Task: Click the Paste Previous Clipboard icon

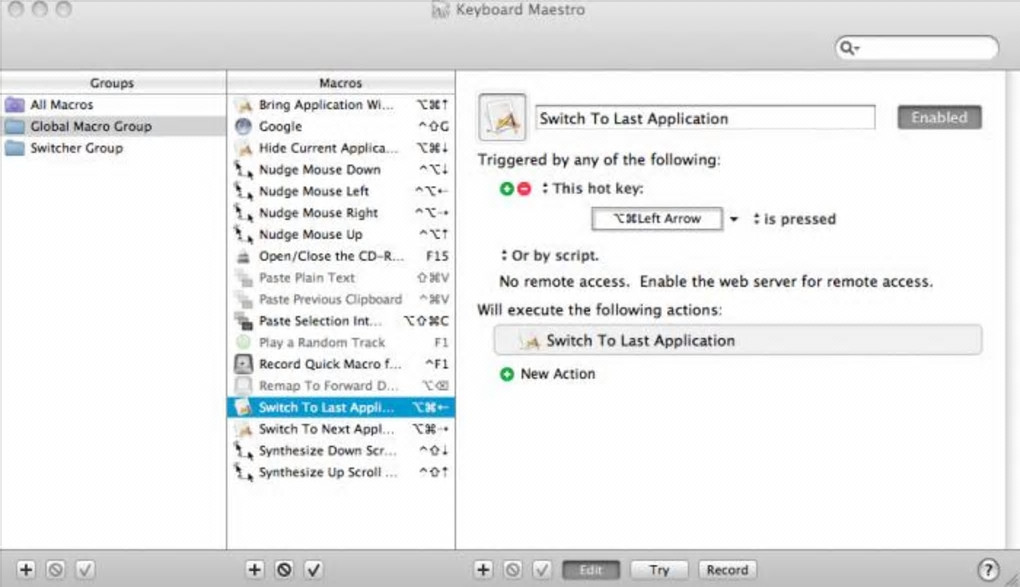Action: 243,299
